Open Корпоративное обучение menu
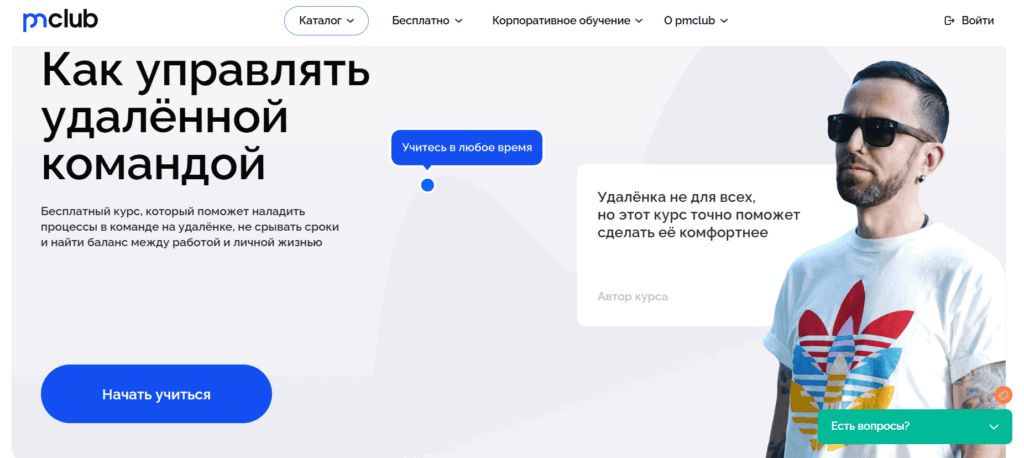1024x458 pixels. tap(568, 20)
